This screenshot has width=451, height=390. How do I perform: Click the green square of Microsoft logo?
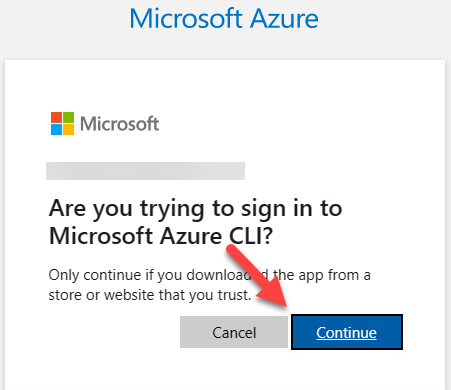coord(68,117)
